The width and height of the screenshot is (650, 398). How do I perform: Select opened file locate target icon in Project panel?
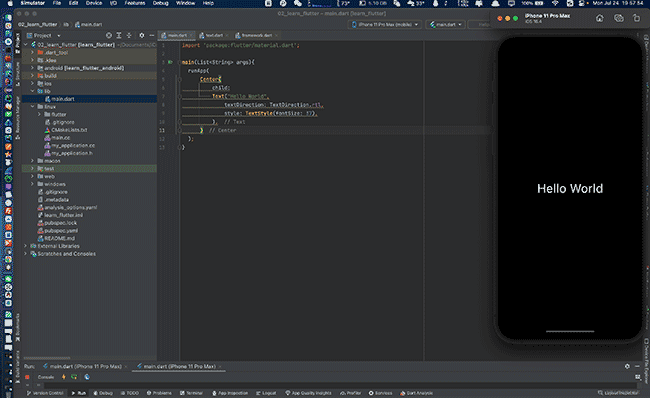[x=109, y=36]
